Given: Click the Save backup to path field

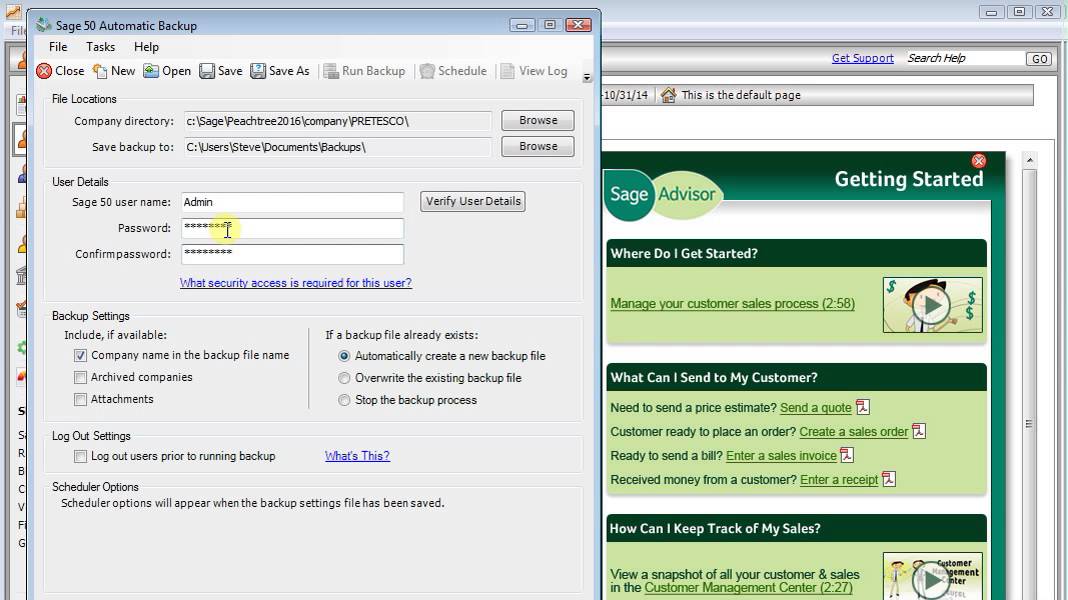Looking at the screenshot, I should pos(337,147).
